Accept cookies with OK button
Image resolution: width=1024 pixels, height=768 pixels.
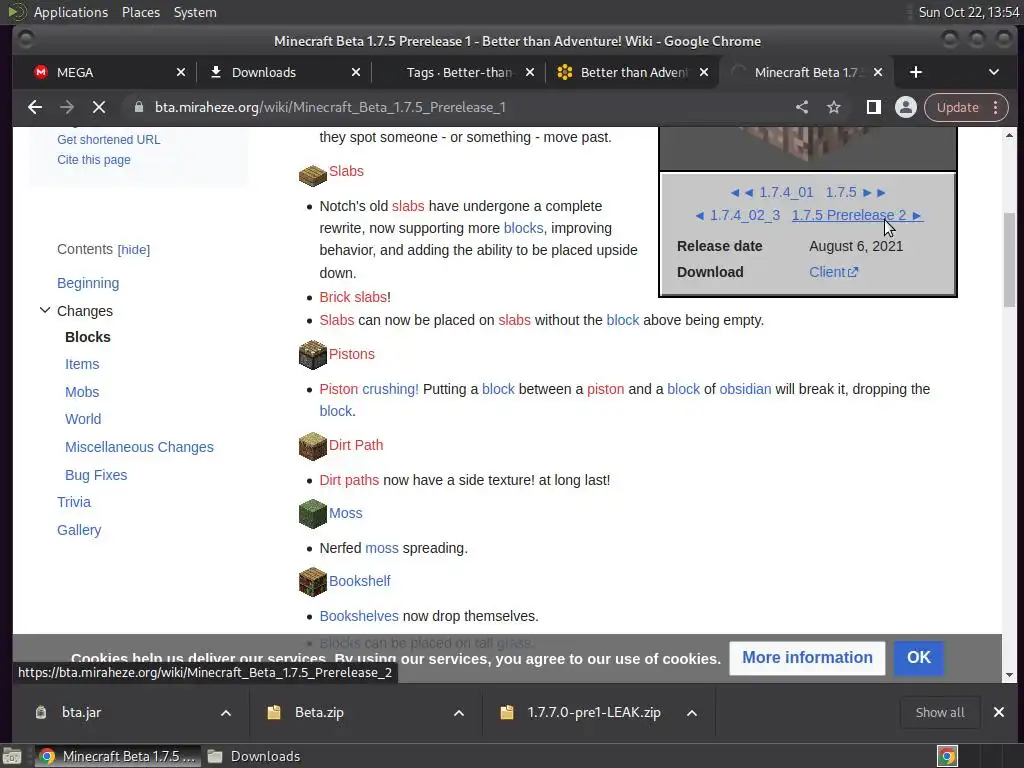coord(918,658)
